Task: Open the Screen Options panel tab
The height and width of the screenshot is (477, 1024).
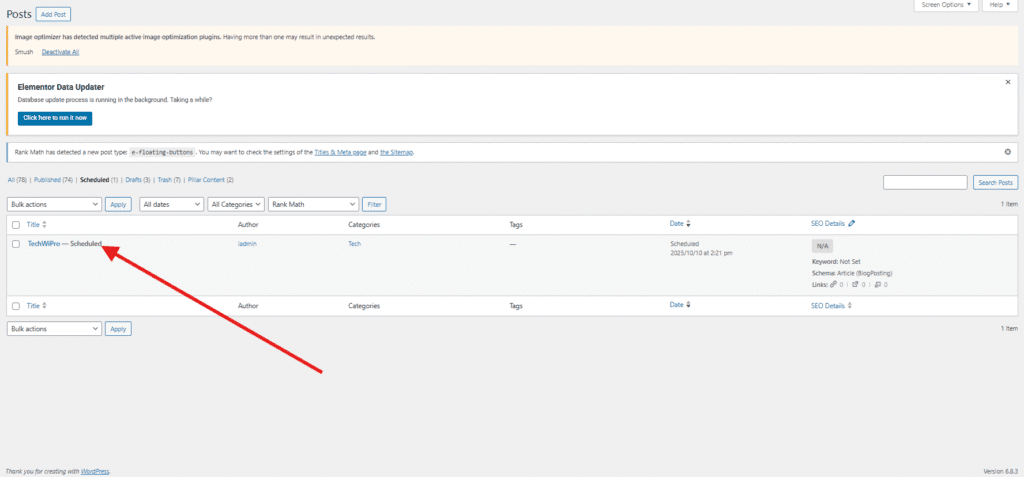Action: pos(945,5)
